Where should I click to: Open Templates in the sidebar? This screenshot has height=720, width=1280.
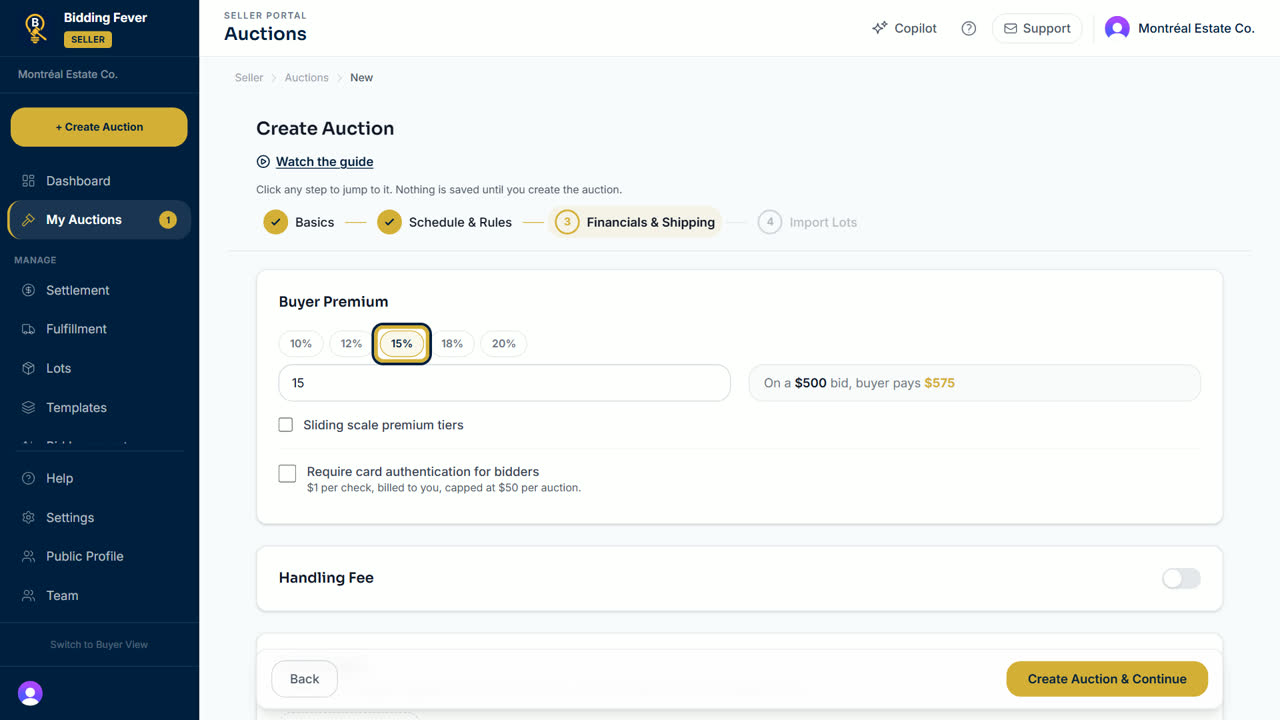point(99,407)
